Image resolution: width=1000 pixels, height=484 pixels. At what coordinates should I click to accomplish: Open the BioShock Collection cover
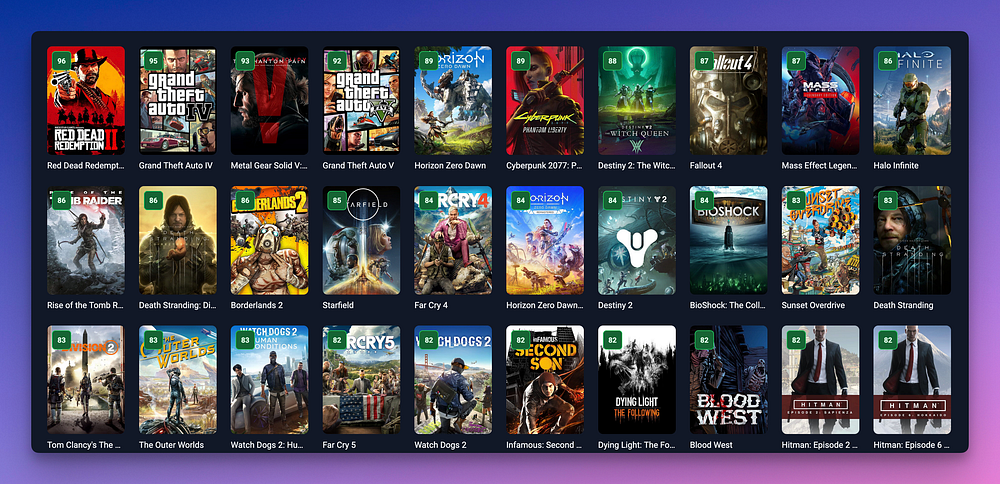(729, 240)
